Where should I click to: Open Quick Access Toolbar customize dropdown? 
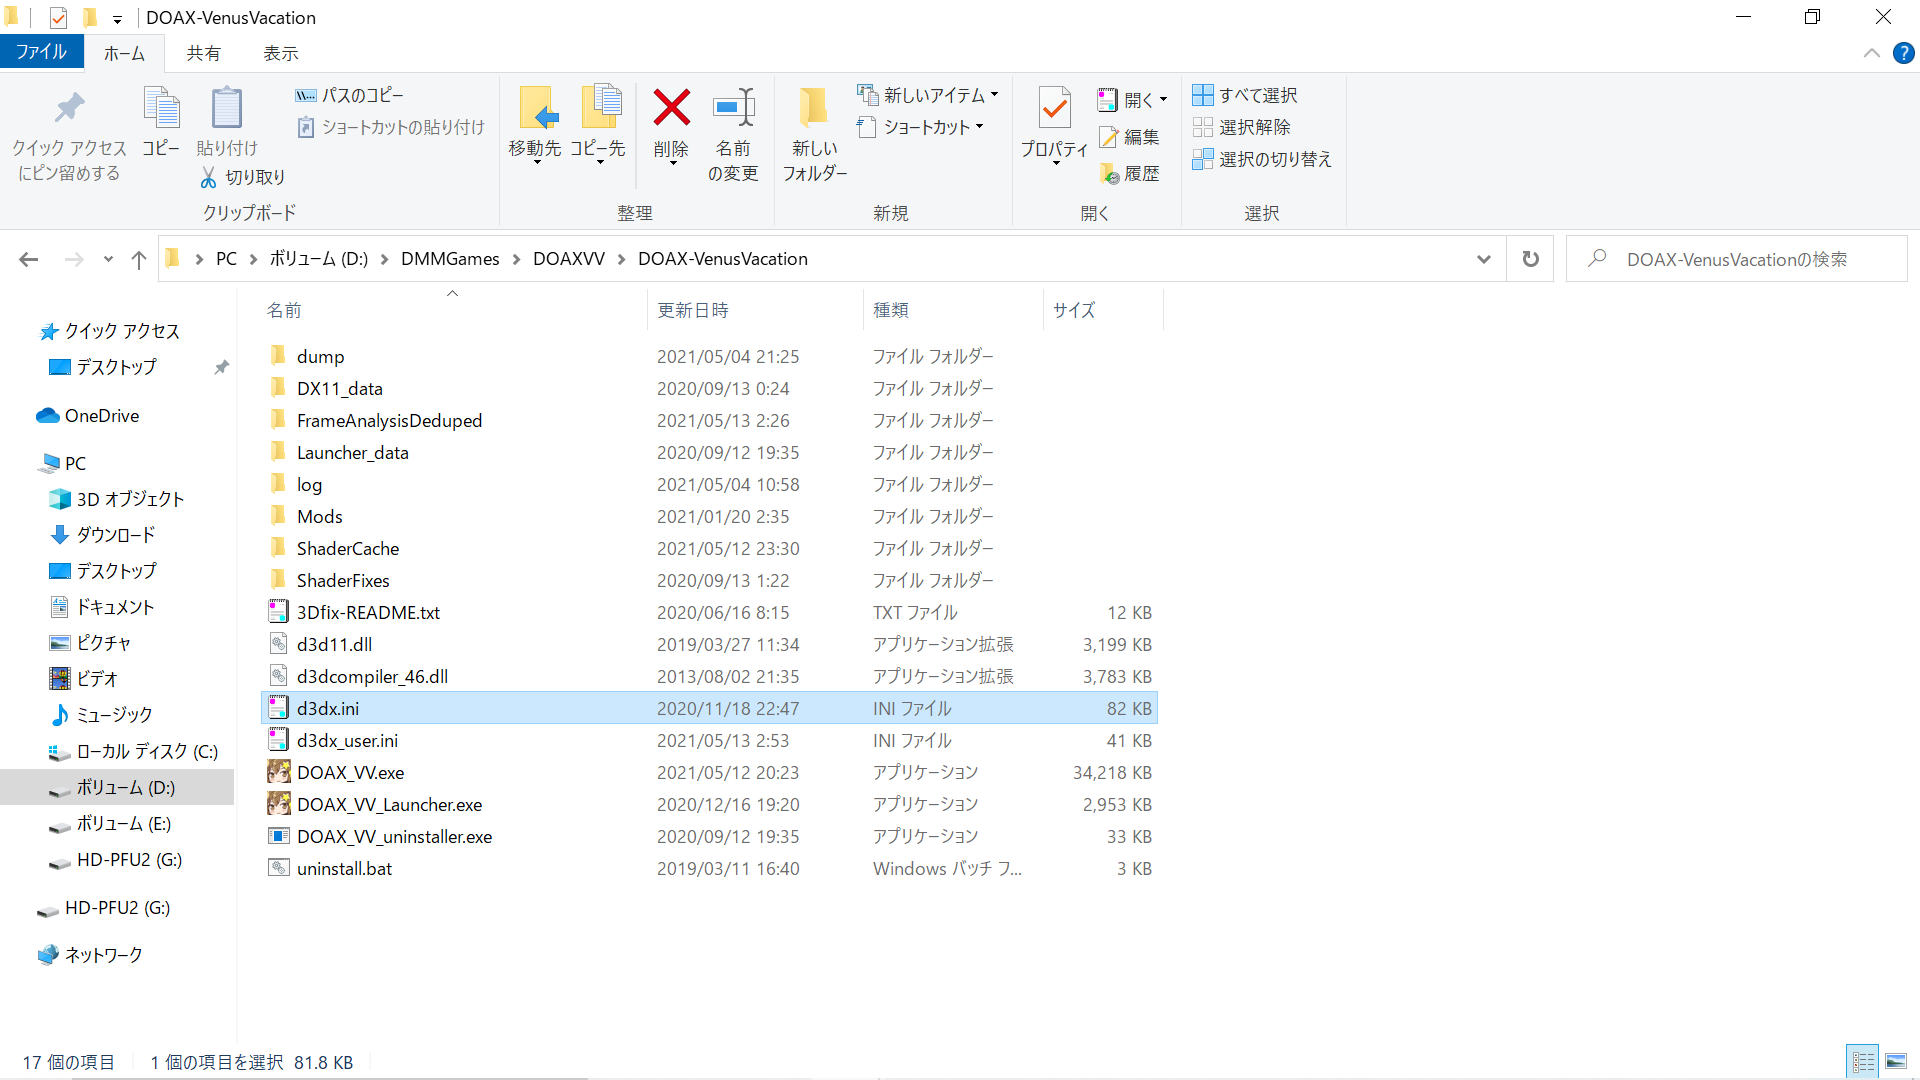(117, 18)
